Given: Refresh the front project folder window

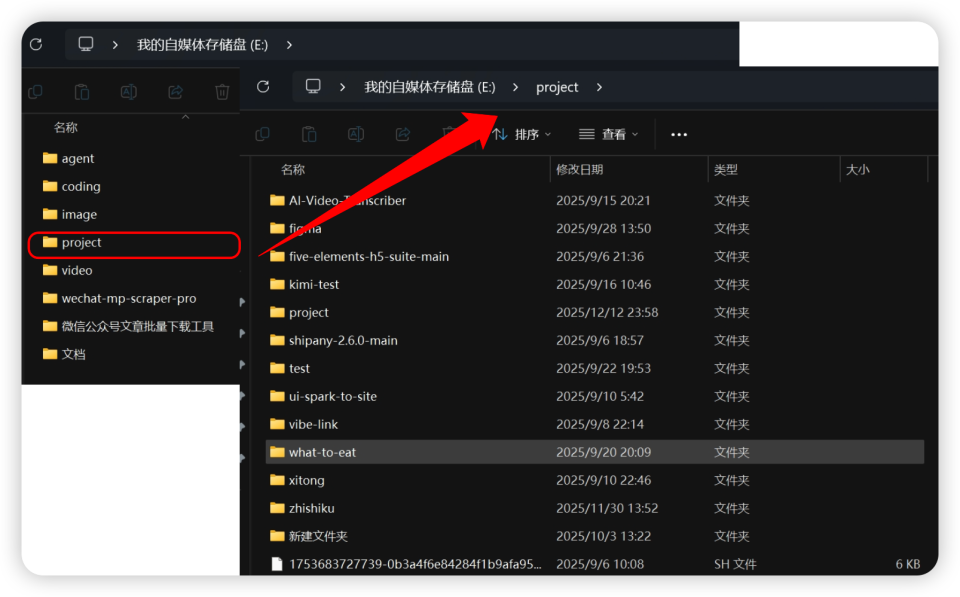Looking at the screenshot, I should (x=263, y=86).
